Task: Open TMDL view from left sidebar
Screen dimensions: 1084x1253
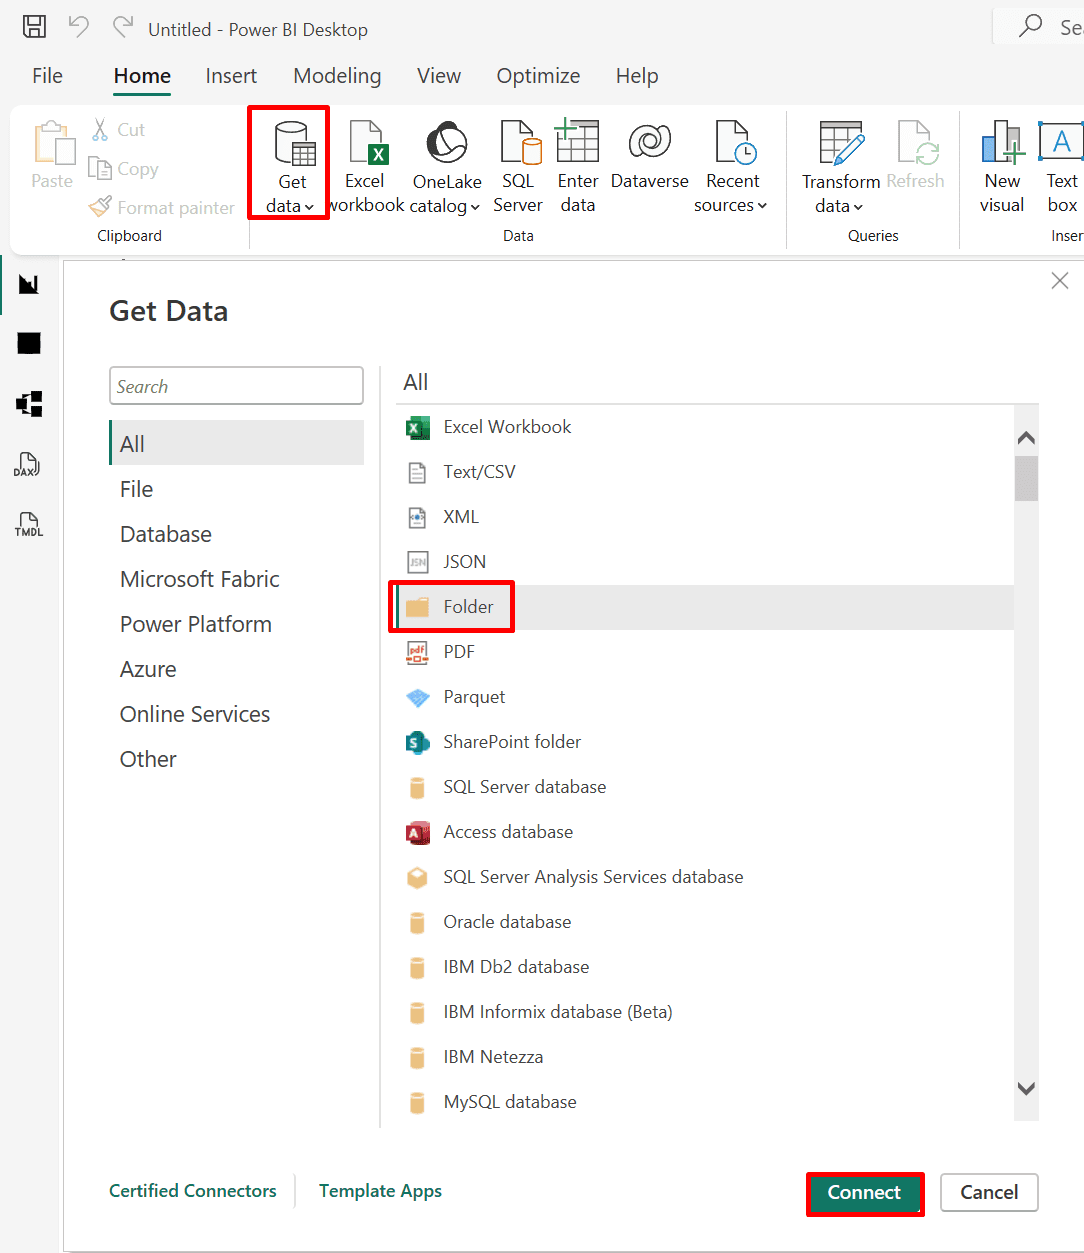Action: click(28, 525)
